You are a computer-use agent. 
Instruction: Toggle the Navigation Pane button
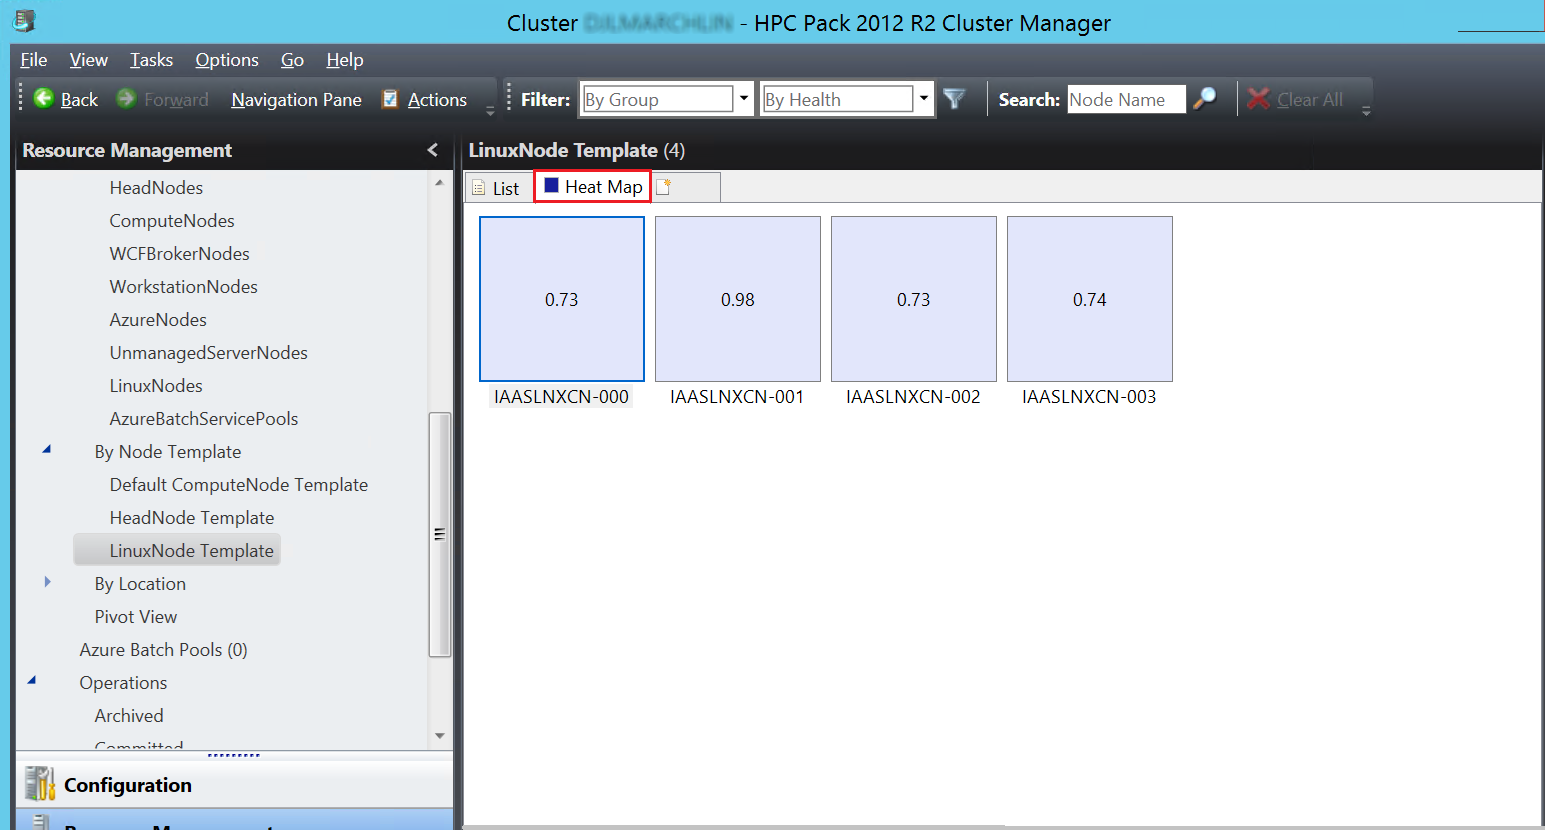[x=296, y=100]
